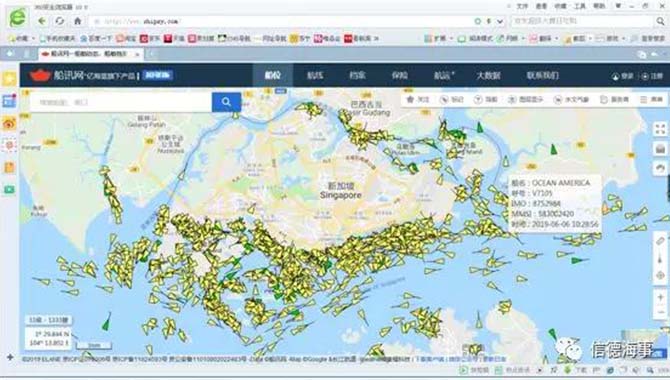Image resolution: width=670 pixels, height=380 pixels.
Task: Click the 登录 login link
Action: (622, 76)
